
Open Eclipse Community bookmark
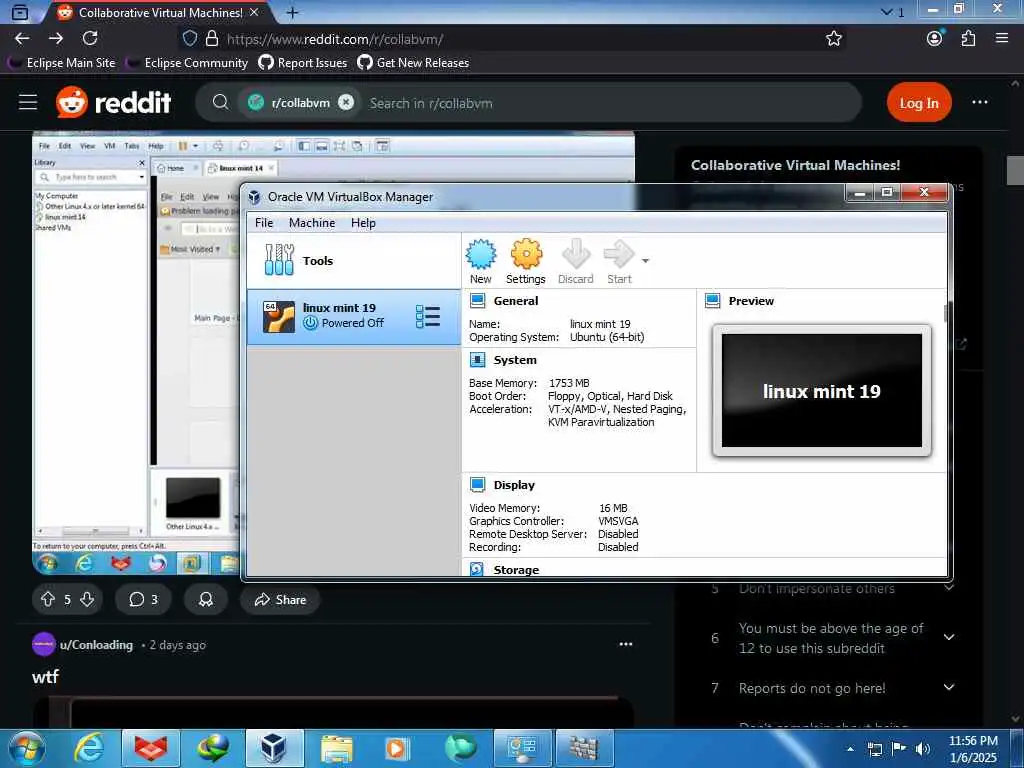click(187, 63)
